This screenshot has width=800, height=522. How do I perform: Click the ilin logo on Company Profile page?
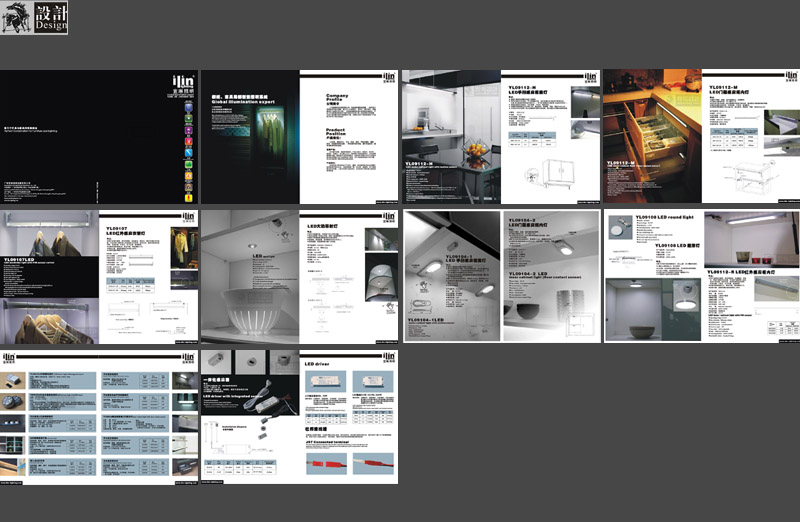389,78
